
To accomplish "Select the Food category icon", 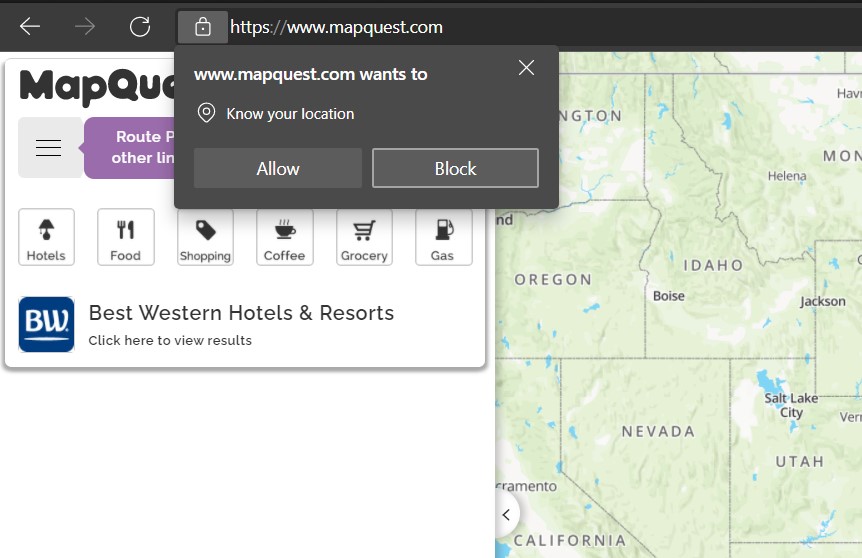I will click(126, 237).
